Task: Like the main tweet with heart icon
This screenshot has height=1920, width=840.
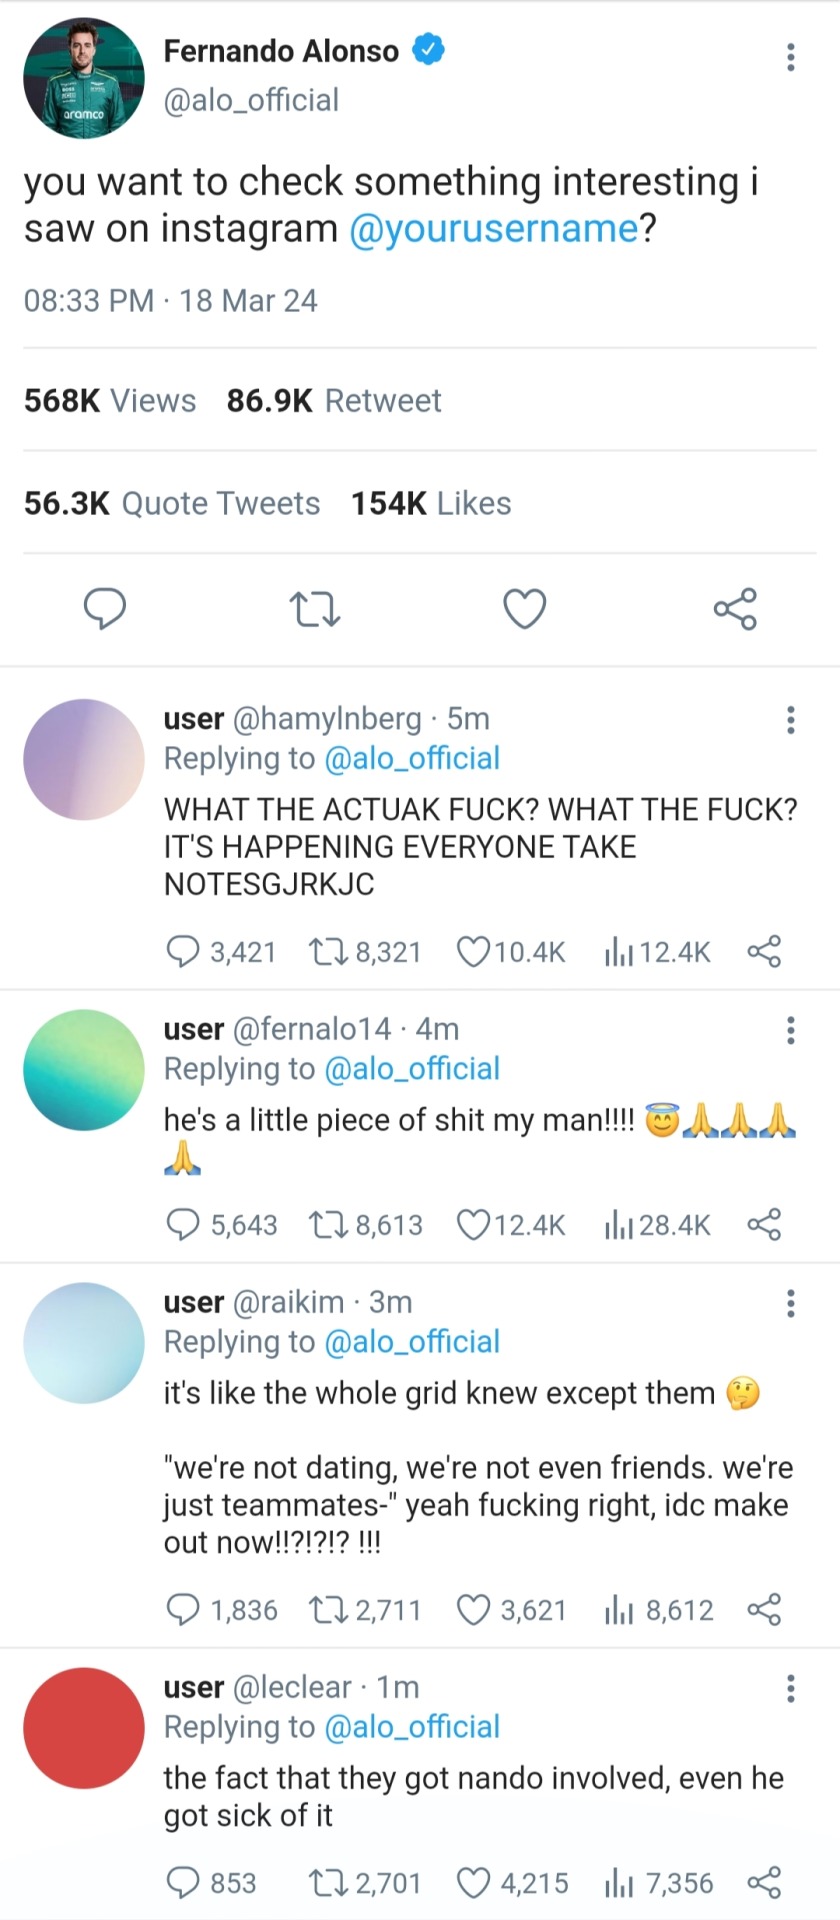Action: click(524, 608)
